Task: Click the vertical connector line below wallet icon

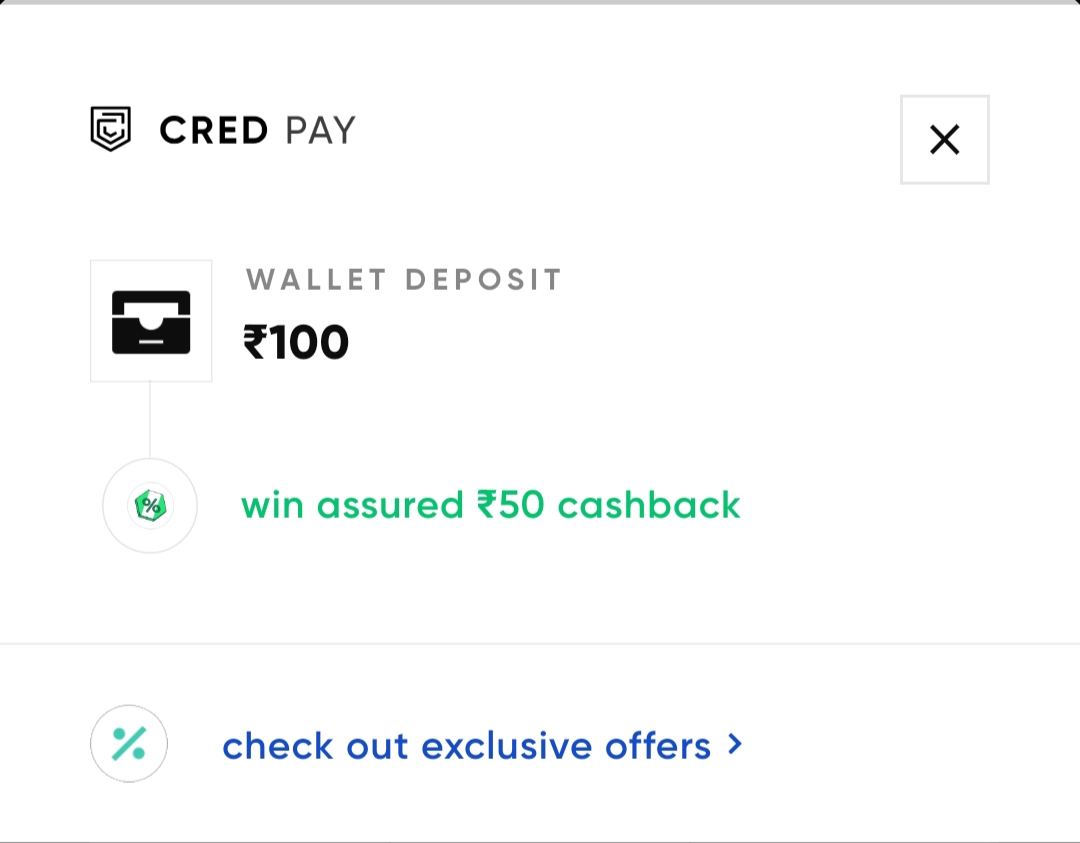Action: pyautogui.click(x=150, y=420)
